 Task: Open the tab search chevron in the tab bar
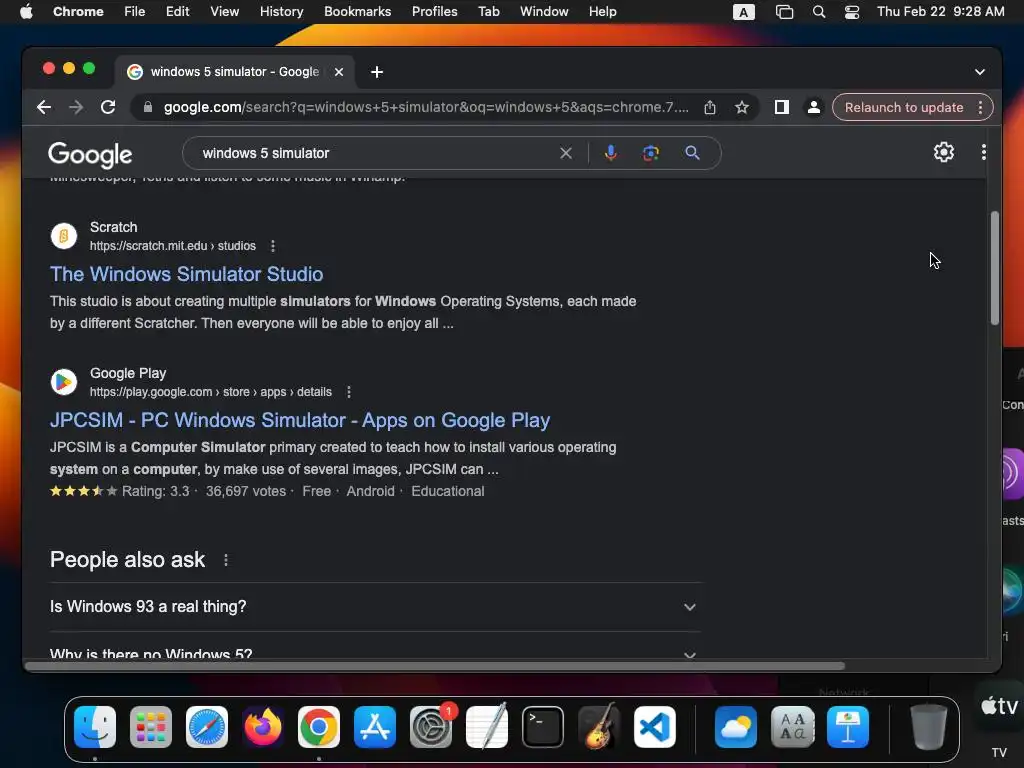(x=980, y=72)
